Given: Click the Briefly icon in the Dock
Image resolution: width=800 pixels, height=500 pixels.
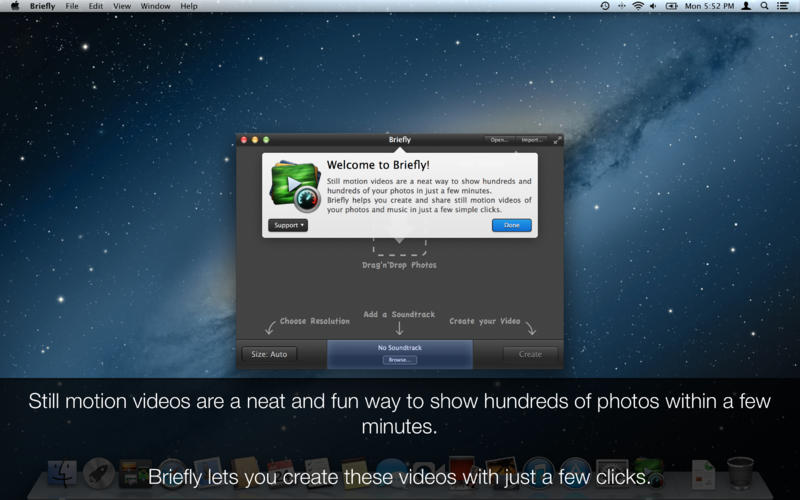Looking at the screenshot, I should [648, 473].
